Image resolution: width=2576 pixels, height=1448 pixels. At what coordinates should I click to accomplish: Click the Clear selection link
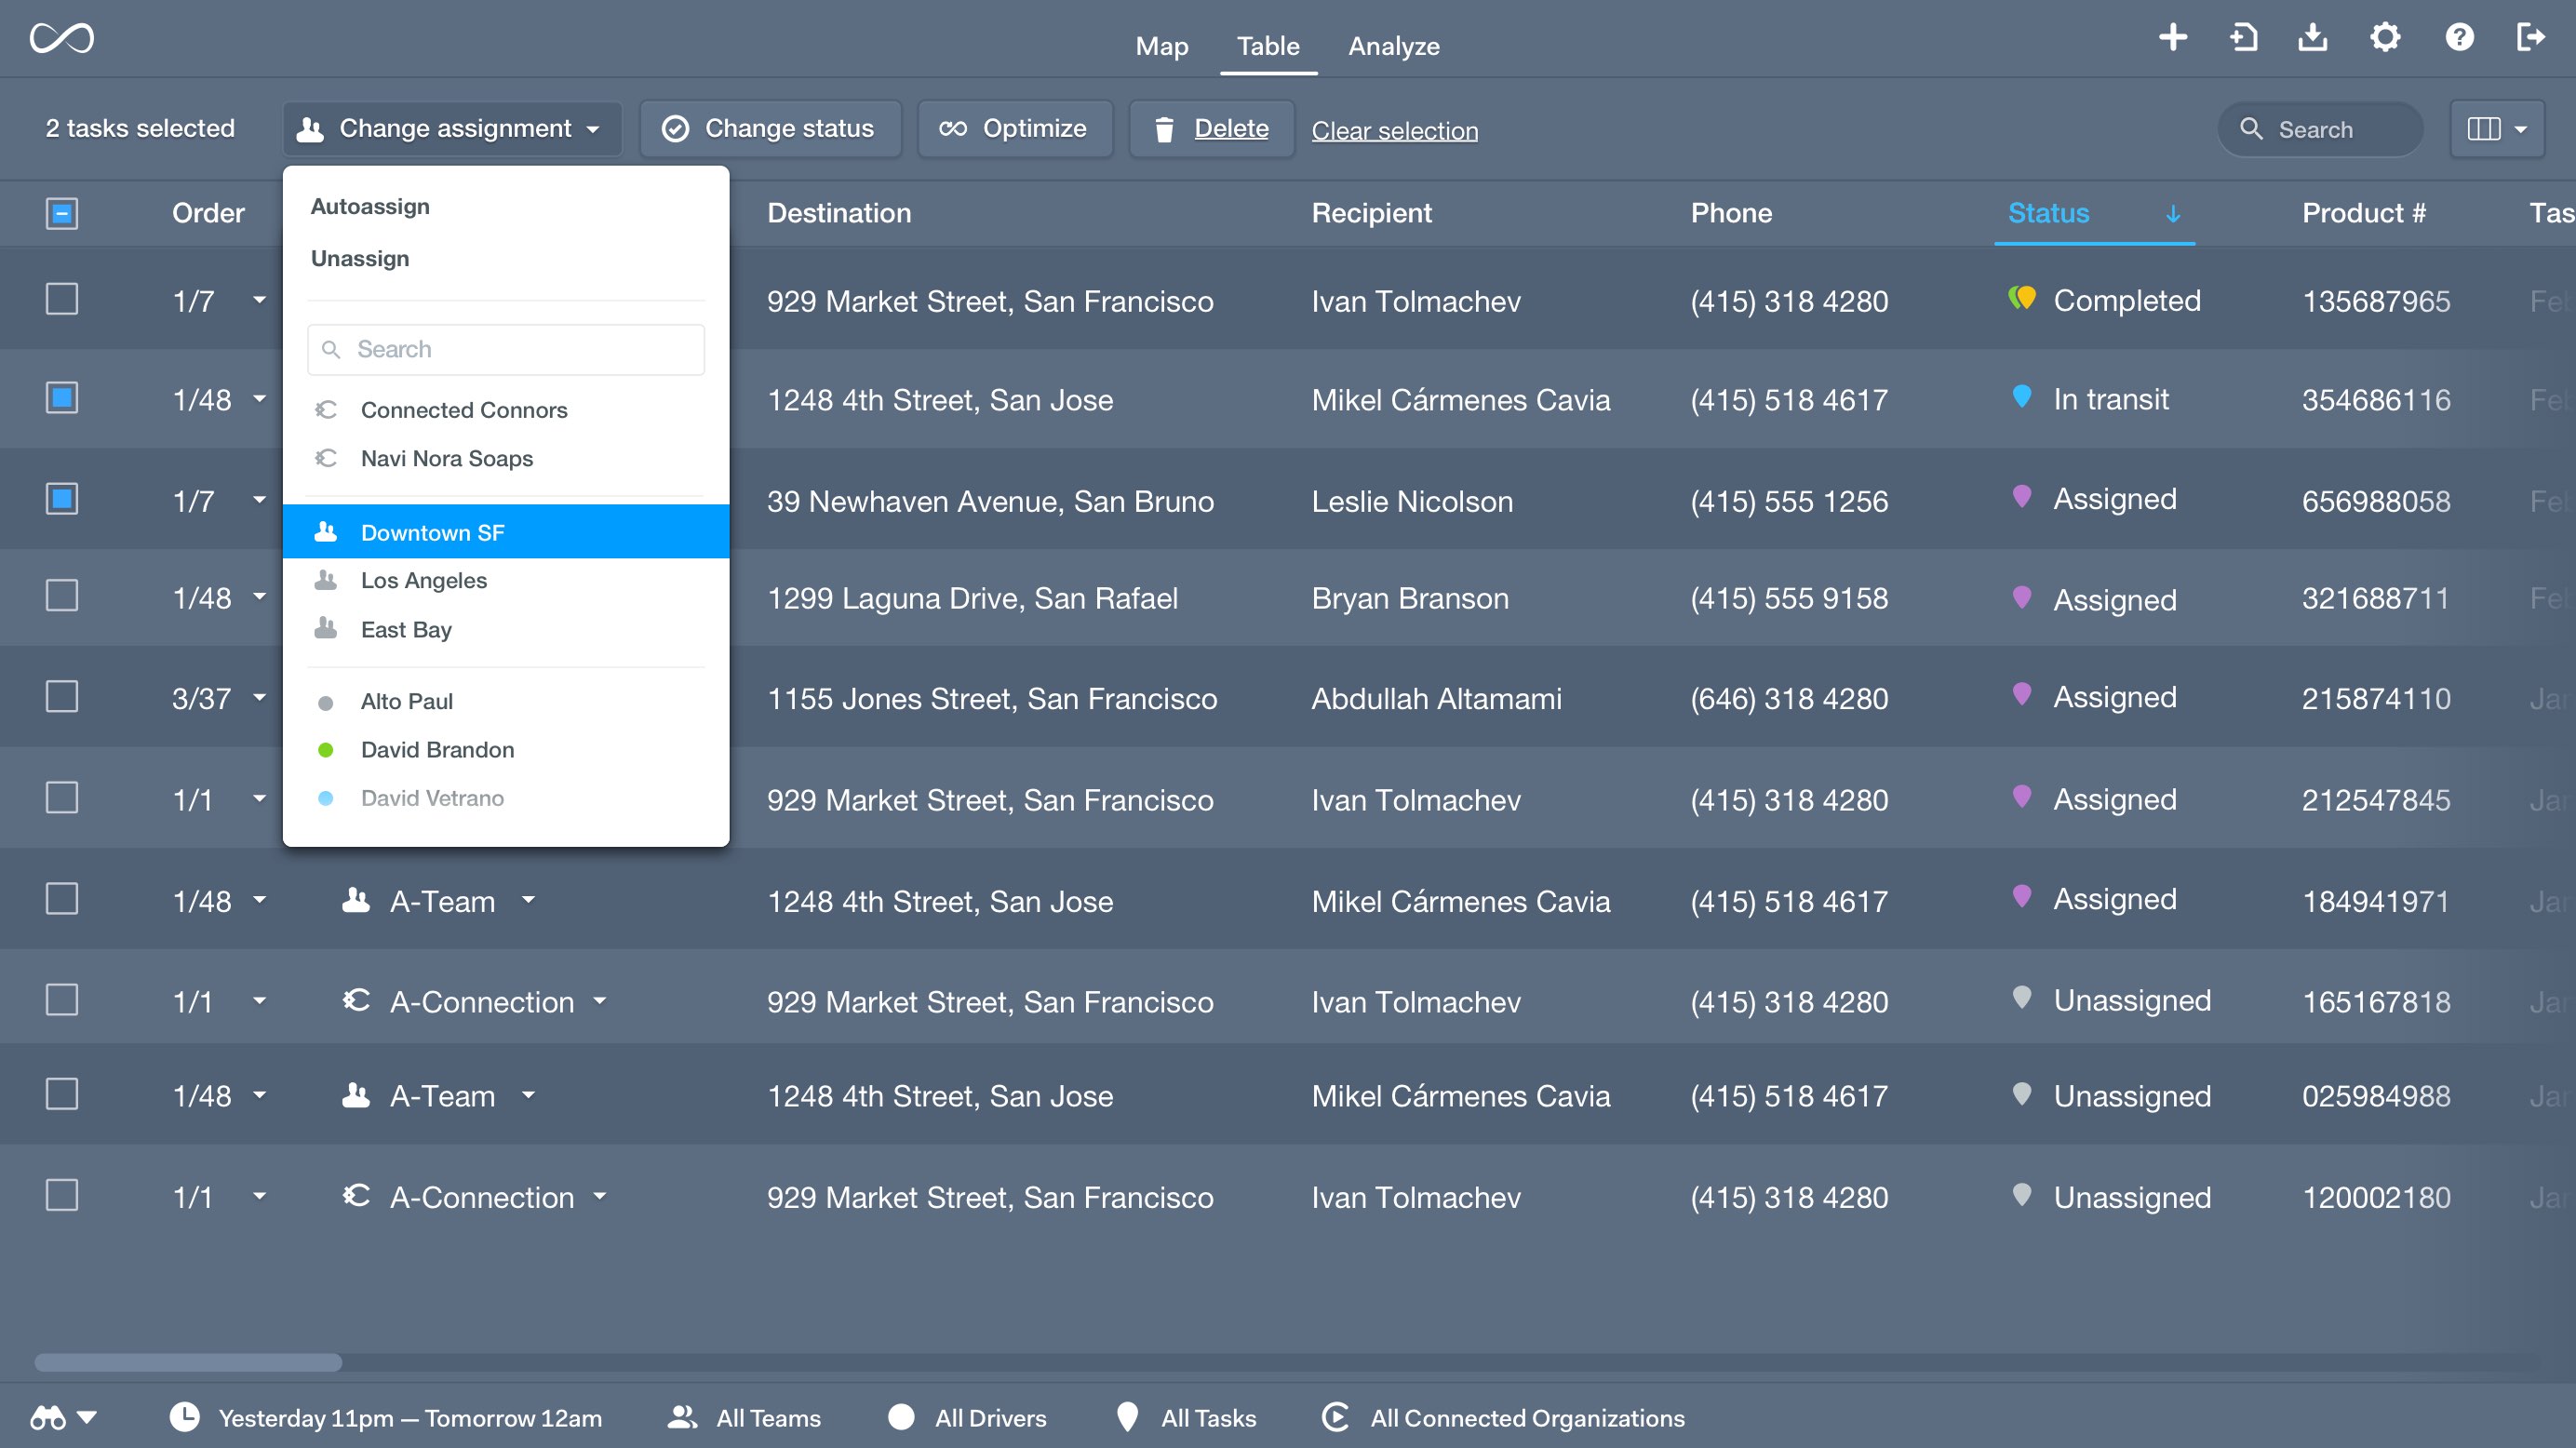point(1395,130)
